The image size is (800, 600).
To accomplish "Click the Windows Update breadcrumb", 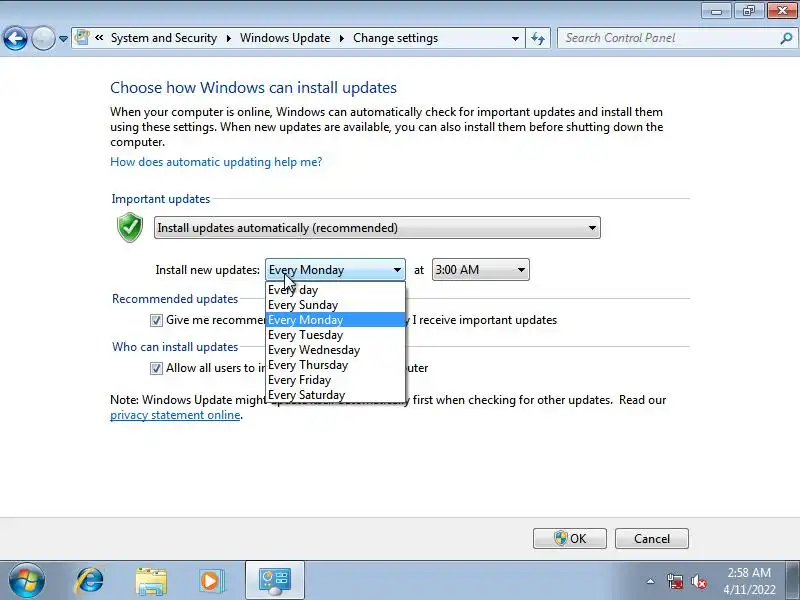I will pos(285,38).
